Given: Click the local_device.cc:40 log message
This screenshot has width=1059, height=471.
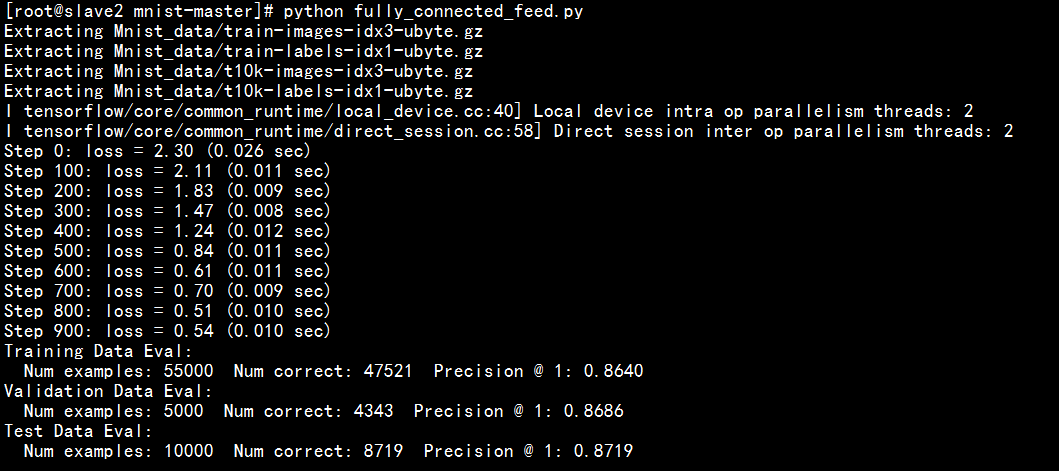Looking at the screenshot, I should tap(489, 111).
